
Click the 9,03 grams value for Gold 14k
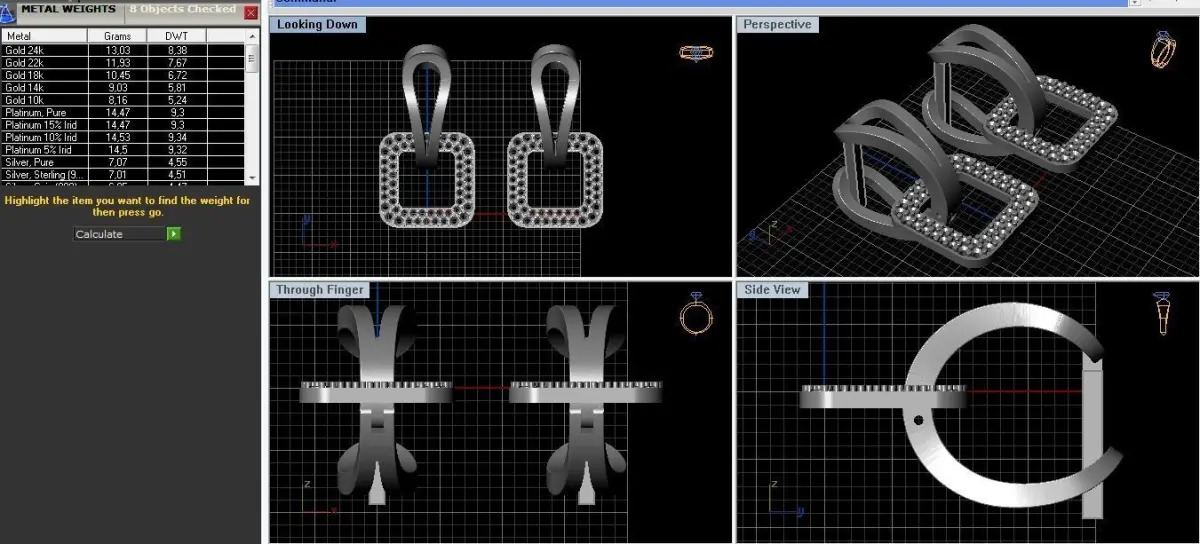click(x=118, y=87)
